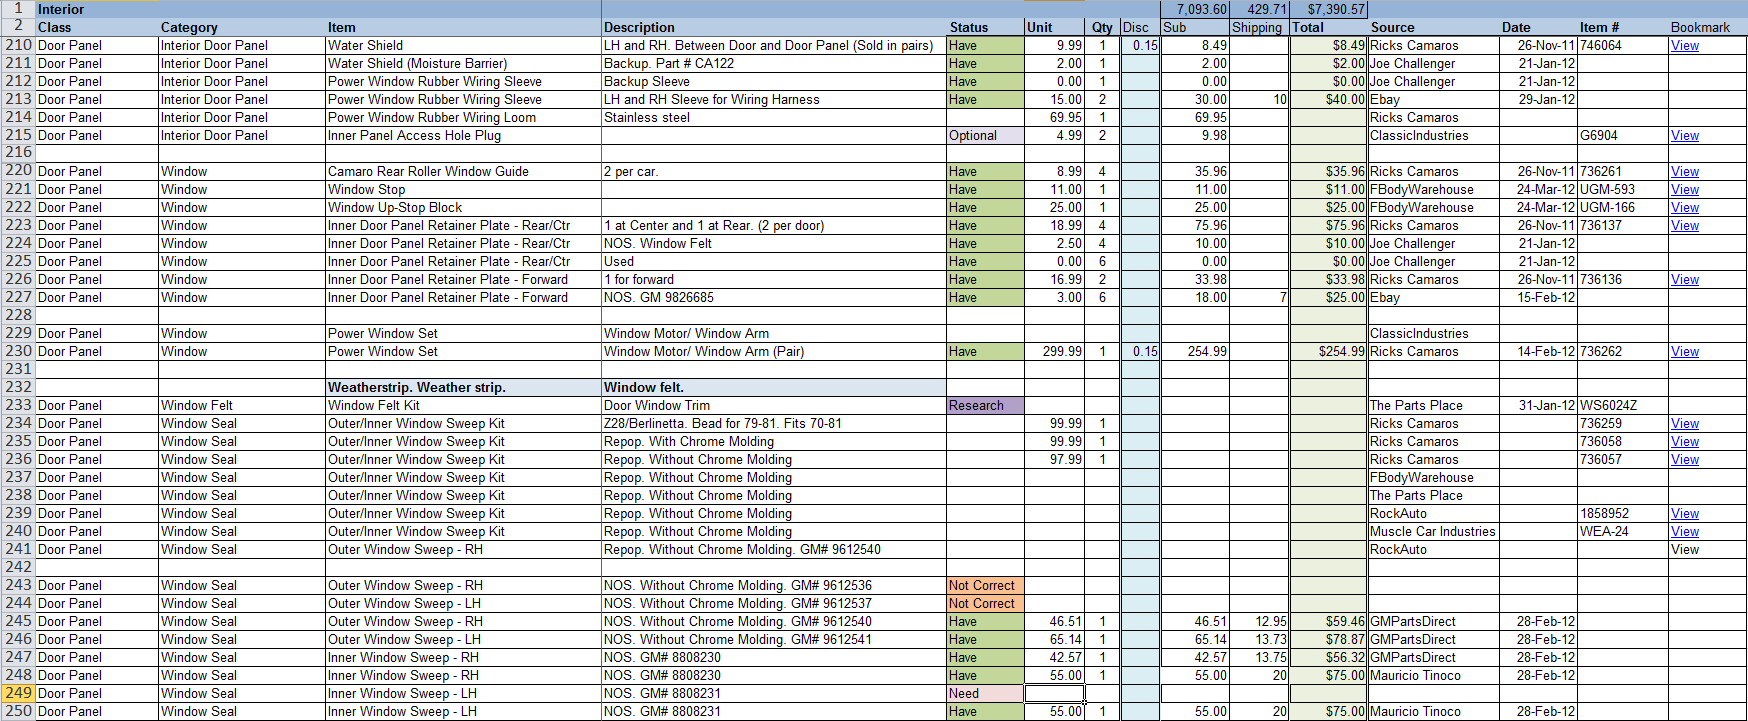This screenshot has width=1748, height=721.
Task: Click the View link on the Window Stop row
Action: 1684,189
